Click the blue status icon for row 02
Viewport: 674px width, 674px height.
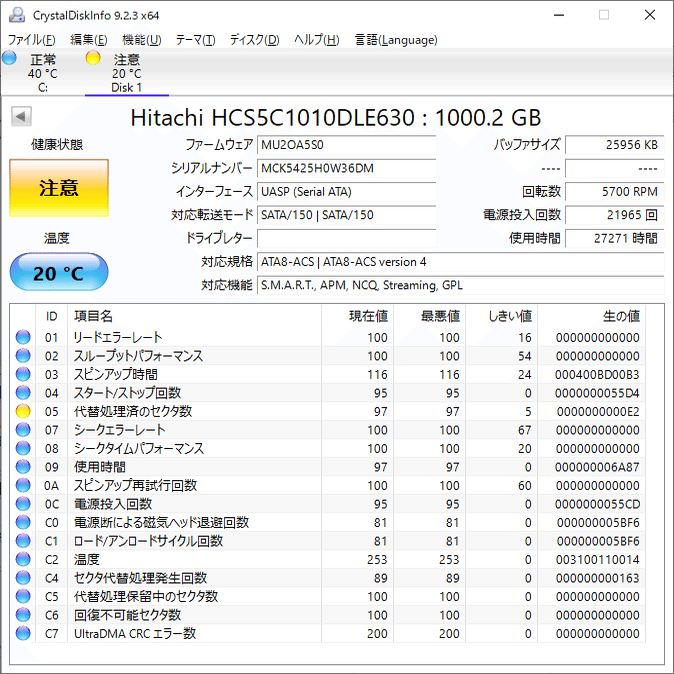pos(23,356)
